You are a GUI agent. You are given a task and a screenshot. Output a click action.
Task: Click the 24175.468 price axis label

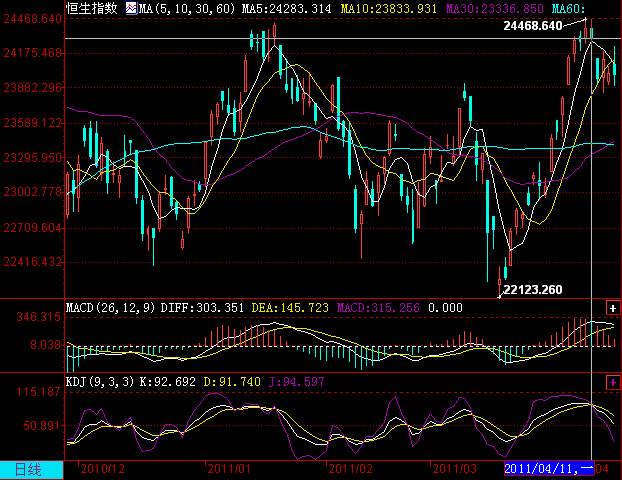(x=33, y=53)
